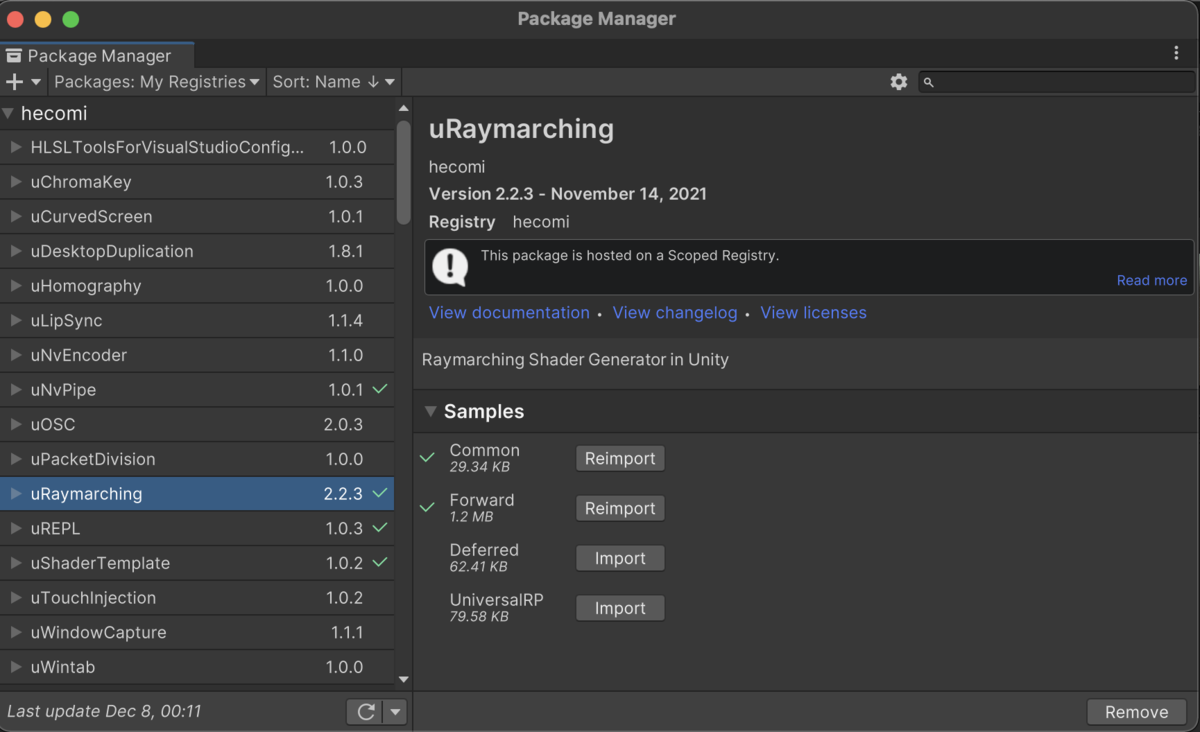Expand the uNvEncoder package versions
Viewport: 1200px width, 732px height.
tap(16, 355)
